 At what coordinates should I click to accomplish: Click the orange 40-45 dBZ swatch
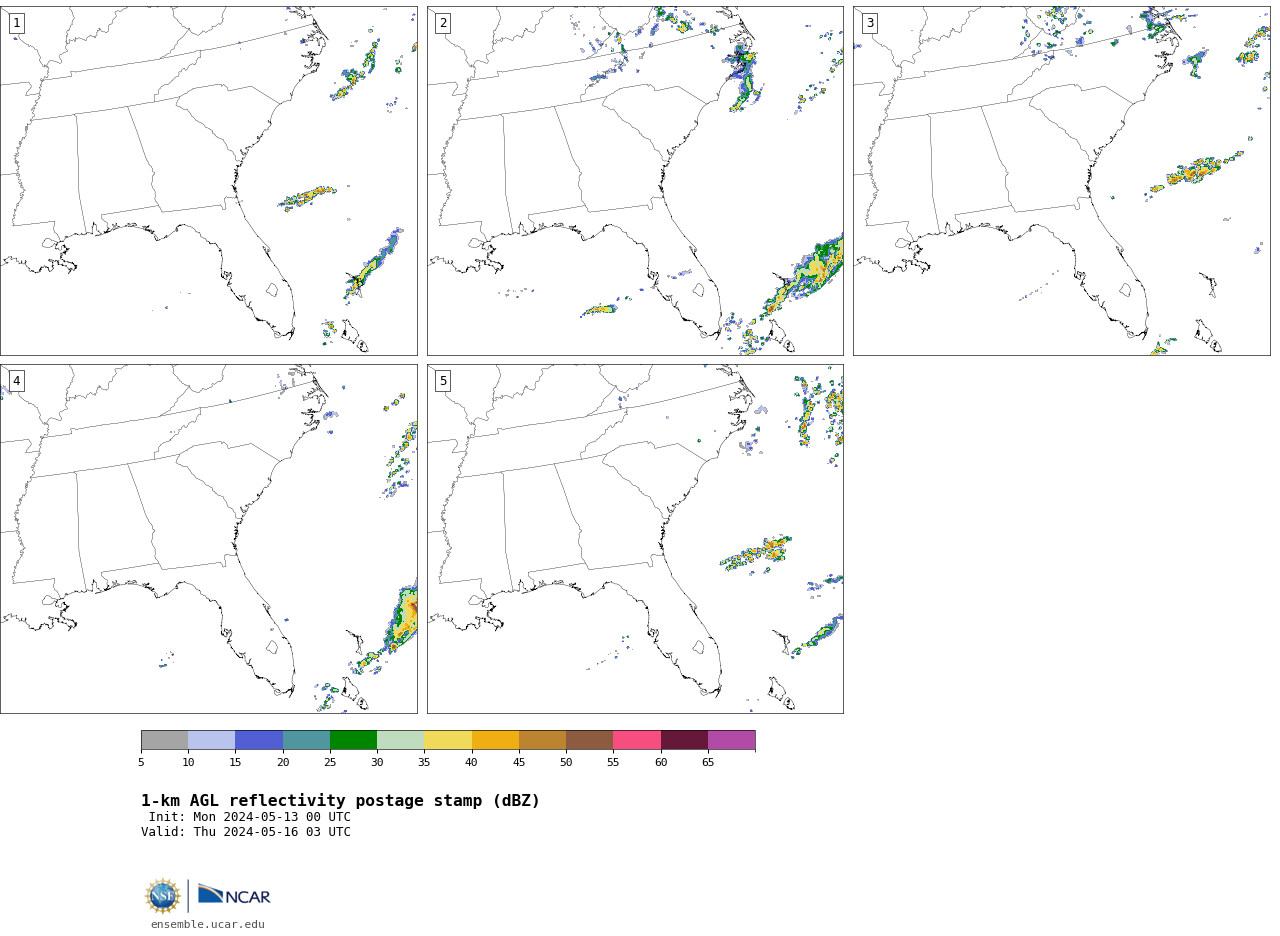pyautogui.click(x=495, y=740)
